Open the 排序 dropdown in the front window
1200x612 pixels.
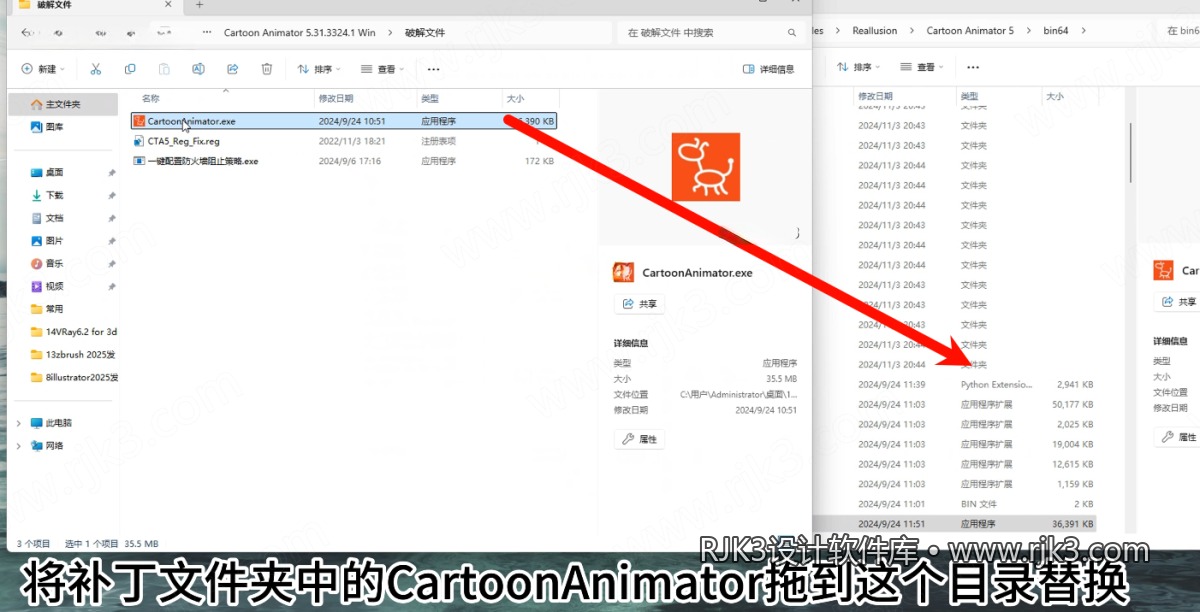point(318,69)
